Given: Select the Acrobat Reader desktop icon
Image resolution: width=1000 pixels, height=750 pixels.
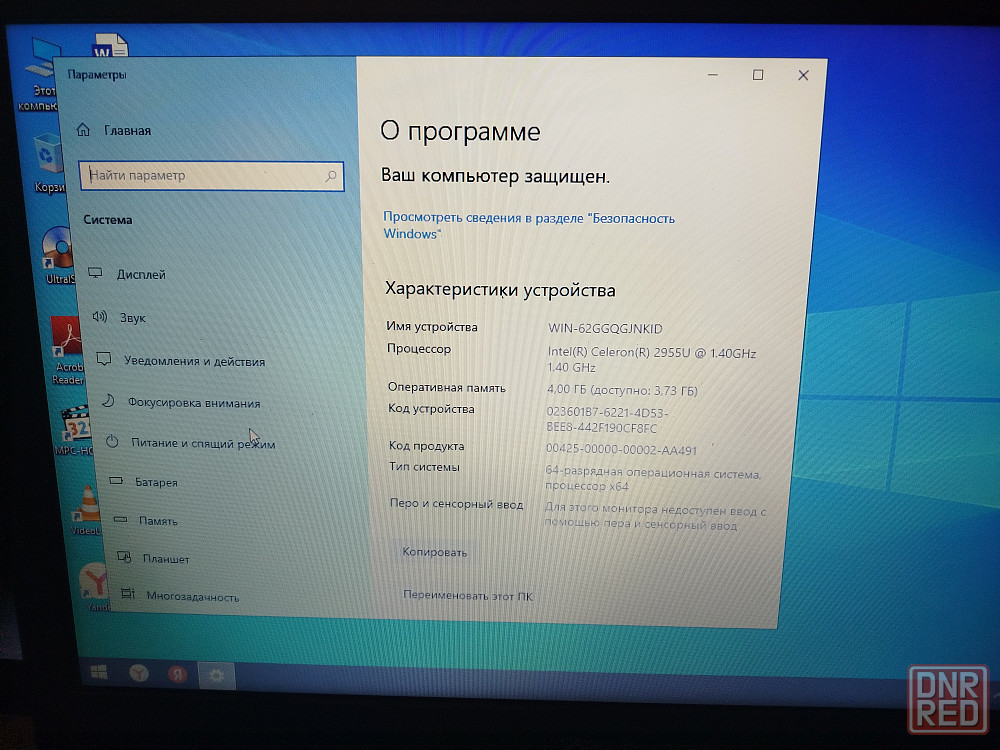Looking at the screenshot, I should pos(67,350).
